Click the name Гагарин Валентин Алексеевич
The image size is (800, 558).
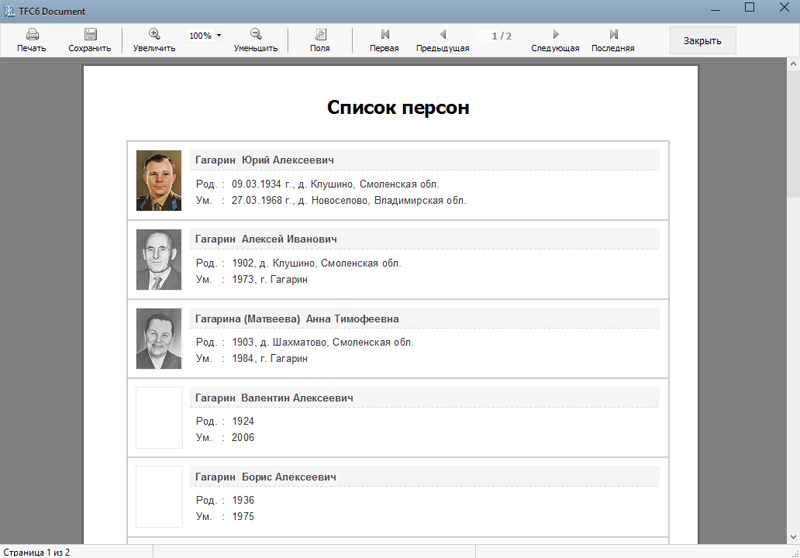[274, 398]
